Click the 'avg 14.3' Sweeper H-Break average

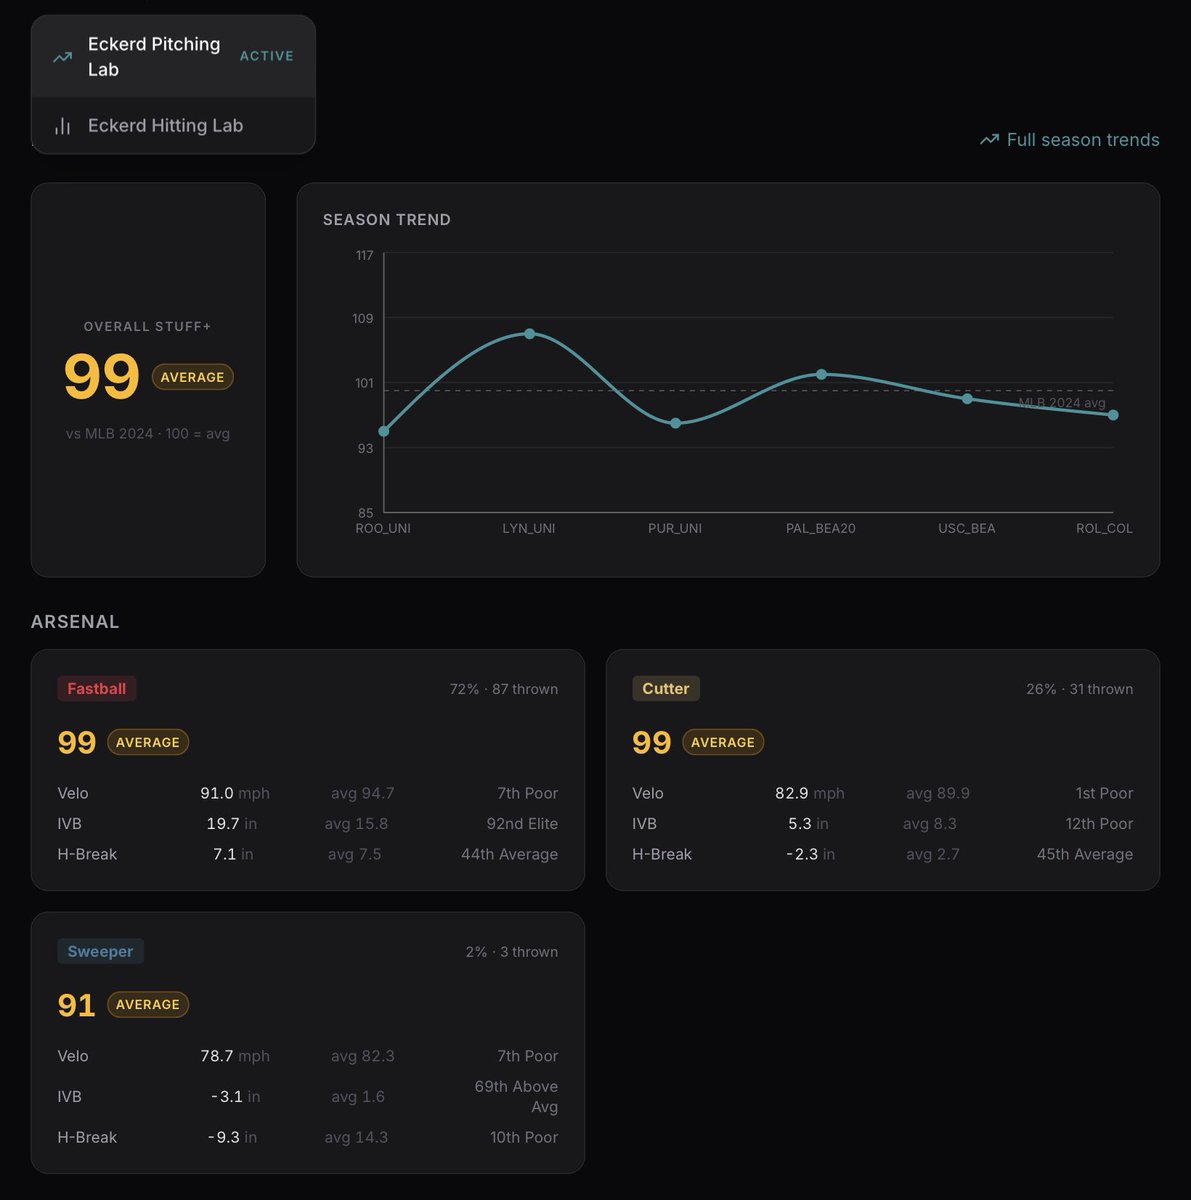[356, 1138]
